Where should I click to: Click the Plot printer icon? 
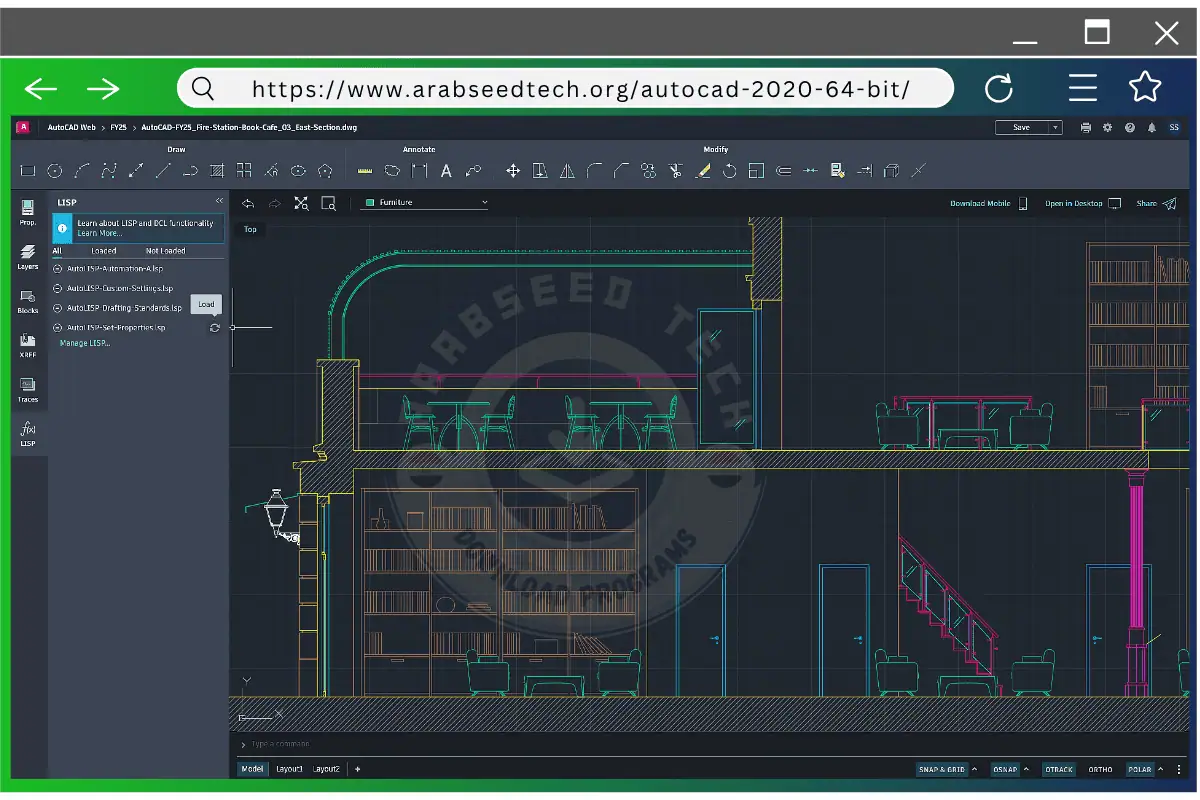(x=1086, y=128)
